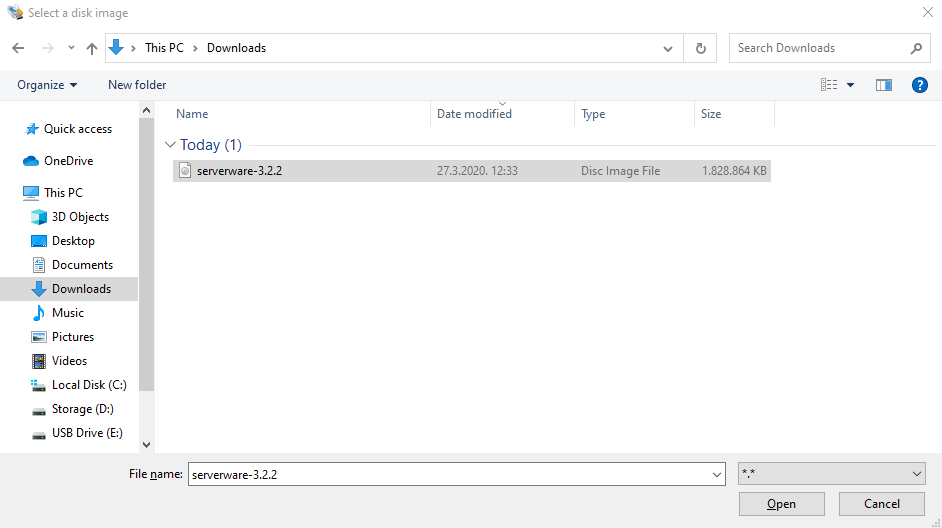This screenshot has height=528, width=942.
Task: Open USB Drive (E:)
Action: [x=87, y=433]
